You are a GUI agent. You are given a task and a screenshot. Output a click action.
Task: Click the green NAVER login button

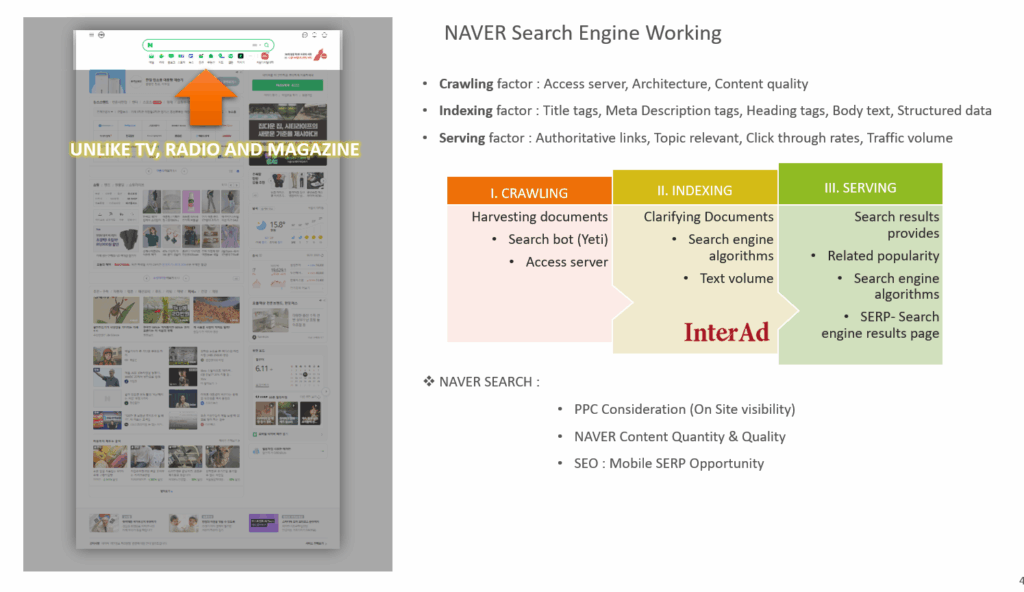click(287, 85)
